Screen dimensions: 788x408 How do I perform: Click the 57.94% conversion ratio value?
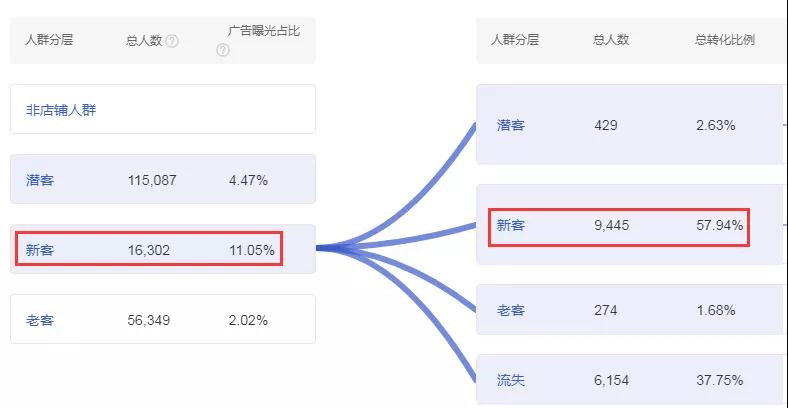[720, 225]
